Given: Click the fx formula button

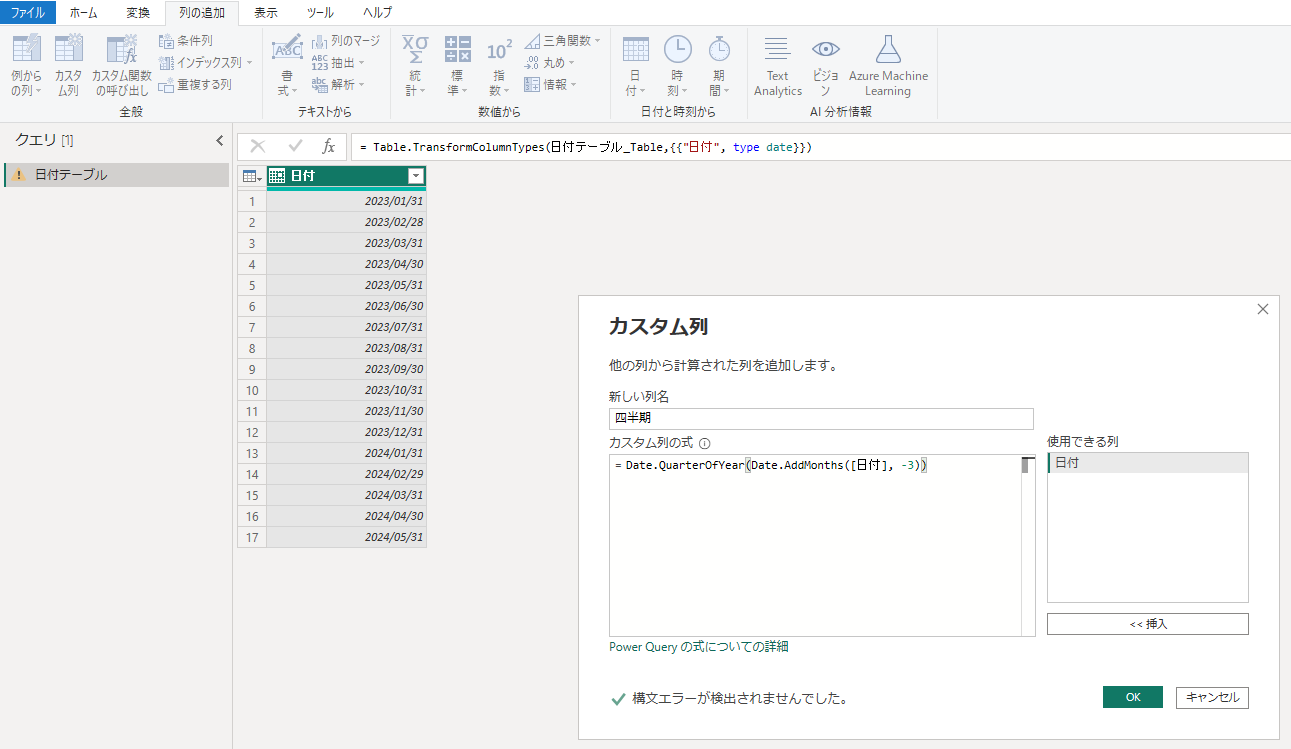Looking at the screenshot, I should [328, 147].
